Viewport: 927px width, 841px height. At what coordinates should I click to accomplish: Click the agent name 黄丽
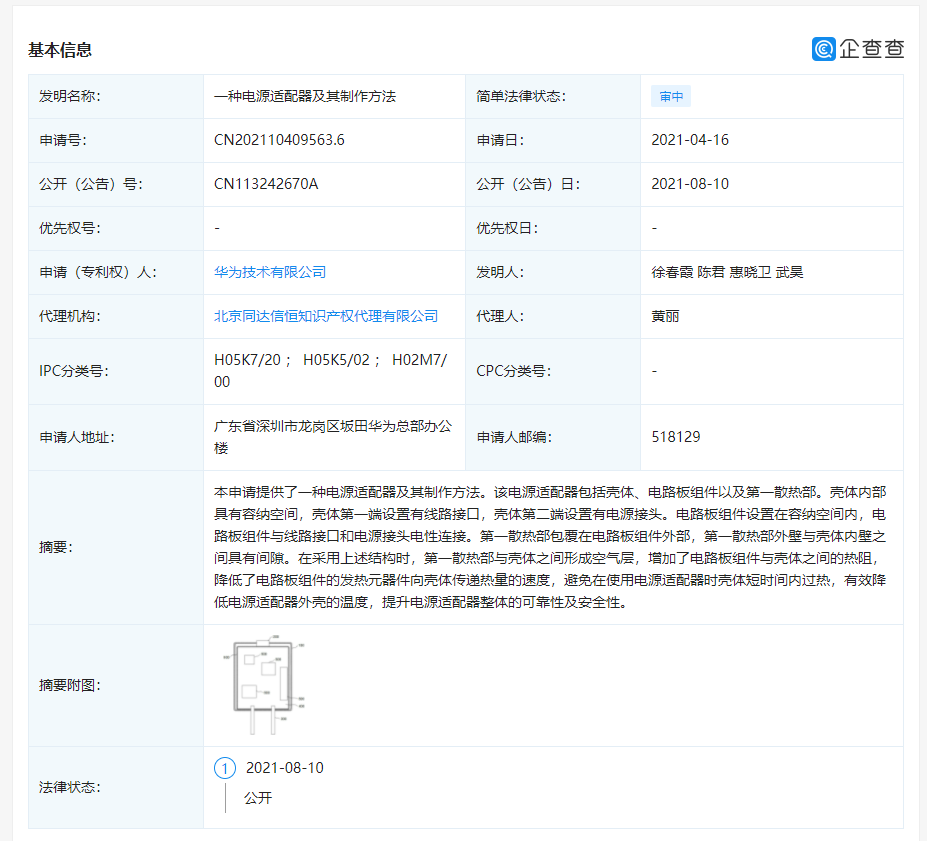665,316
